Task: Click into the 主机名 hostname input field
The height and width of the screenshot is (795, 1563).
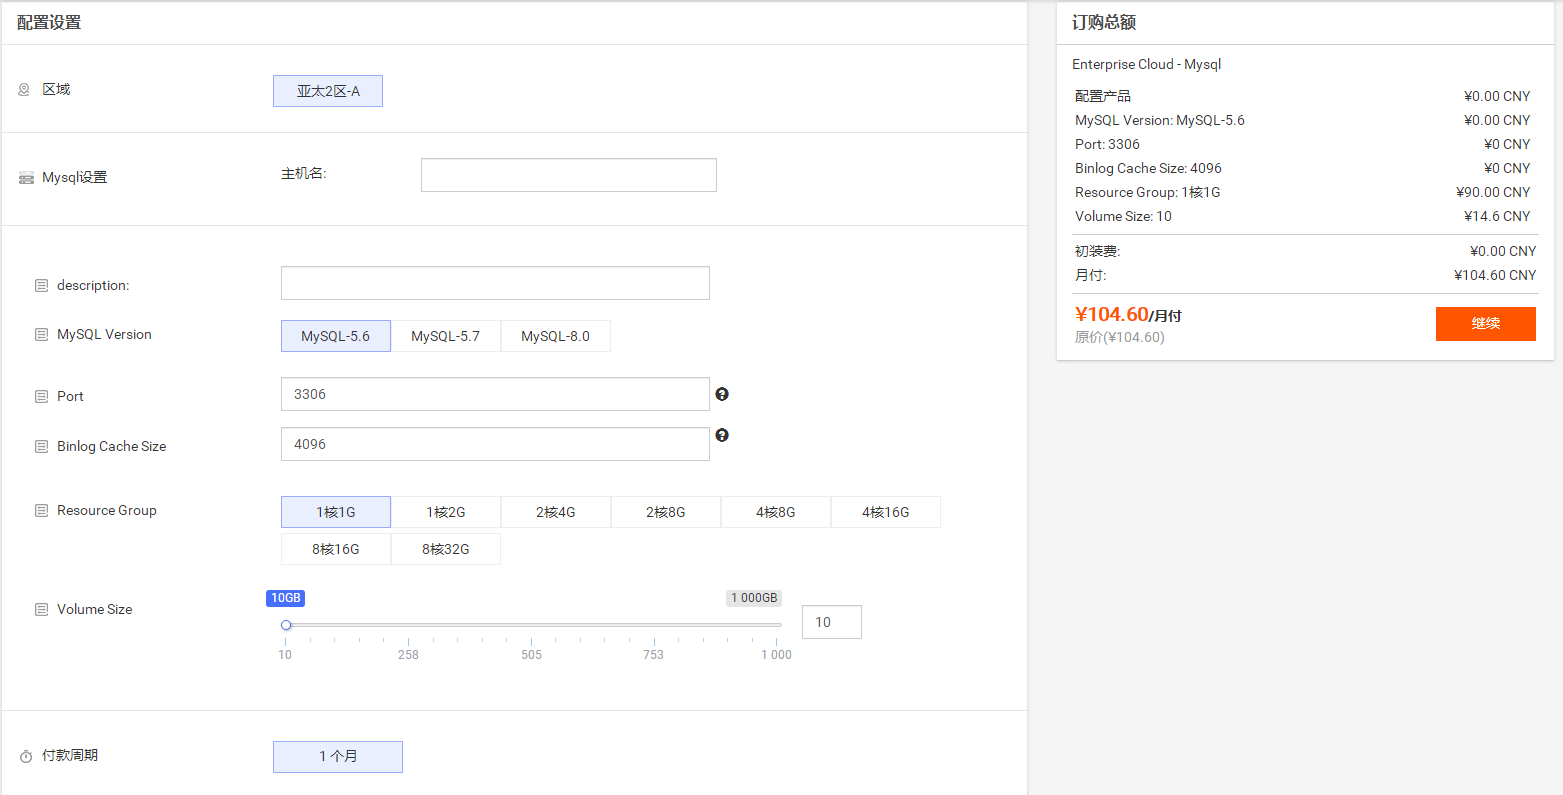Action: pyautogui.click(x=568, y=175)
